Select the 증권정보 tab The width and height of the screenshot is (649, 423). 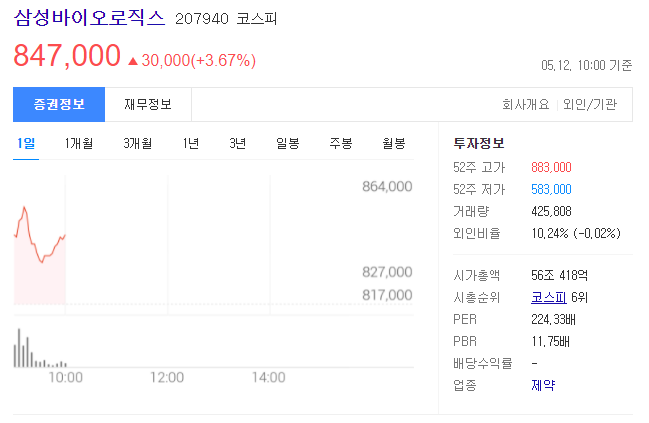click(59, 104)
